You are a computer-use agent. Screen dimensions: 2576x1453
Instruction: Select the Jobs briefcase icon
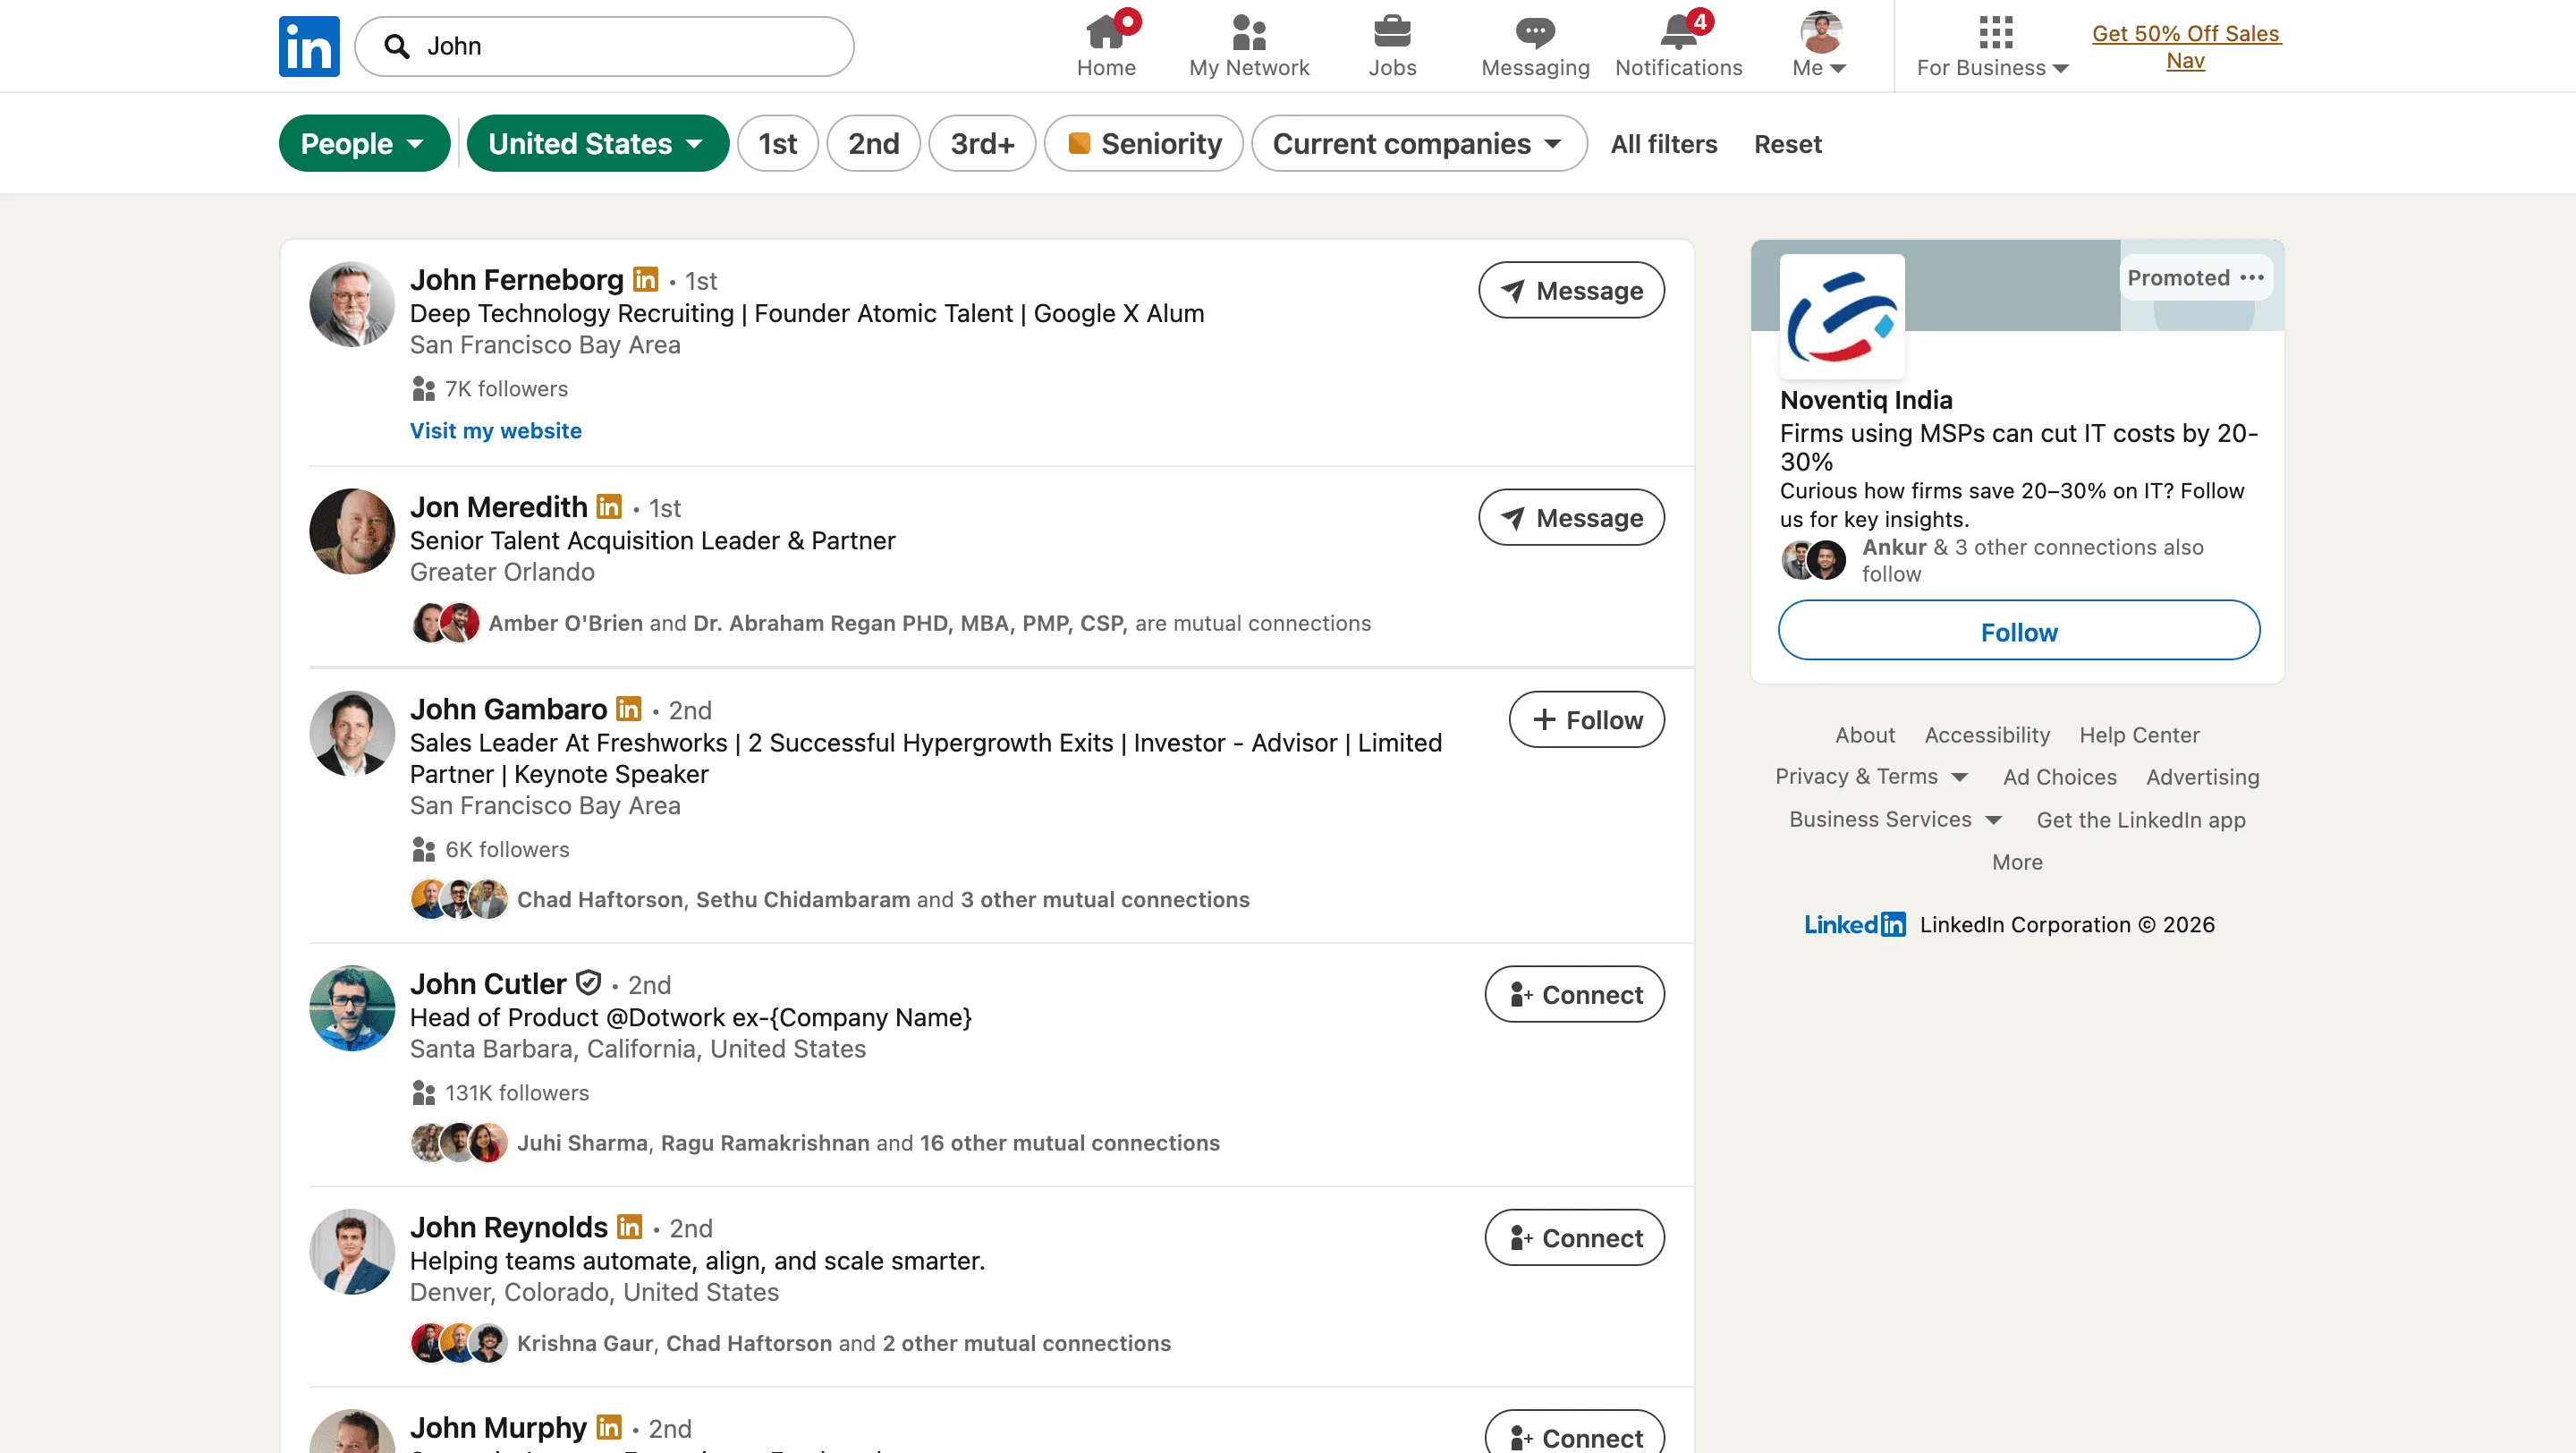coord(1392,33)
